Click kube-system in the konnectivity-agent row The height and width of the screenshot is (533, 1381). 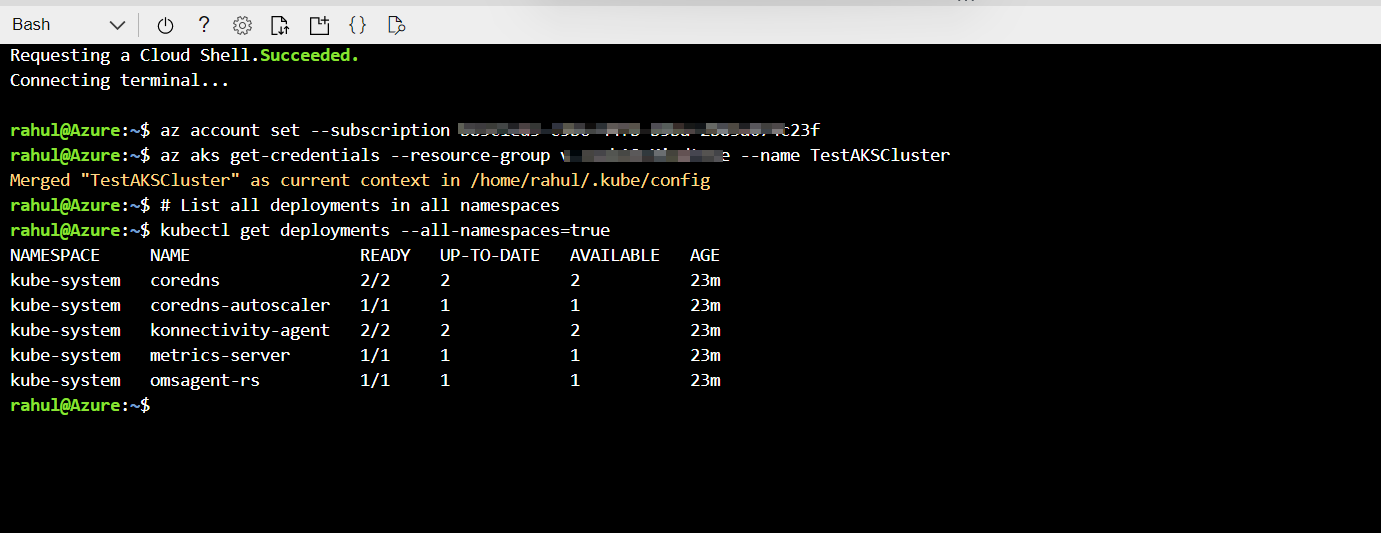[65, 330]
